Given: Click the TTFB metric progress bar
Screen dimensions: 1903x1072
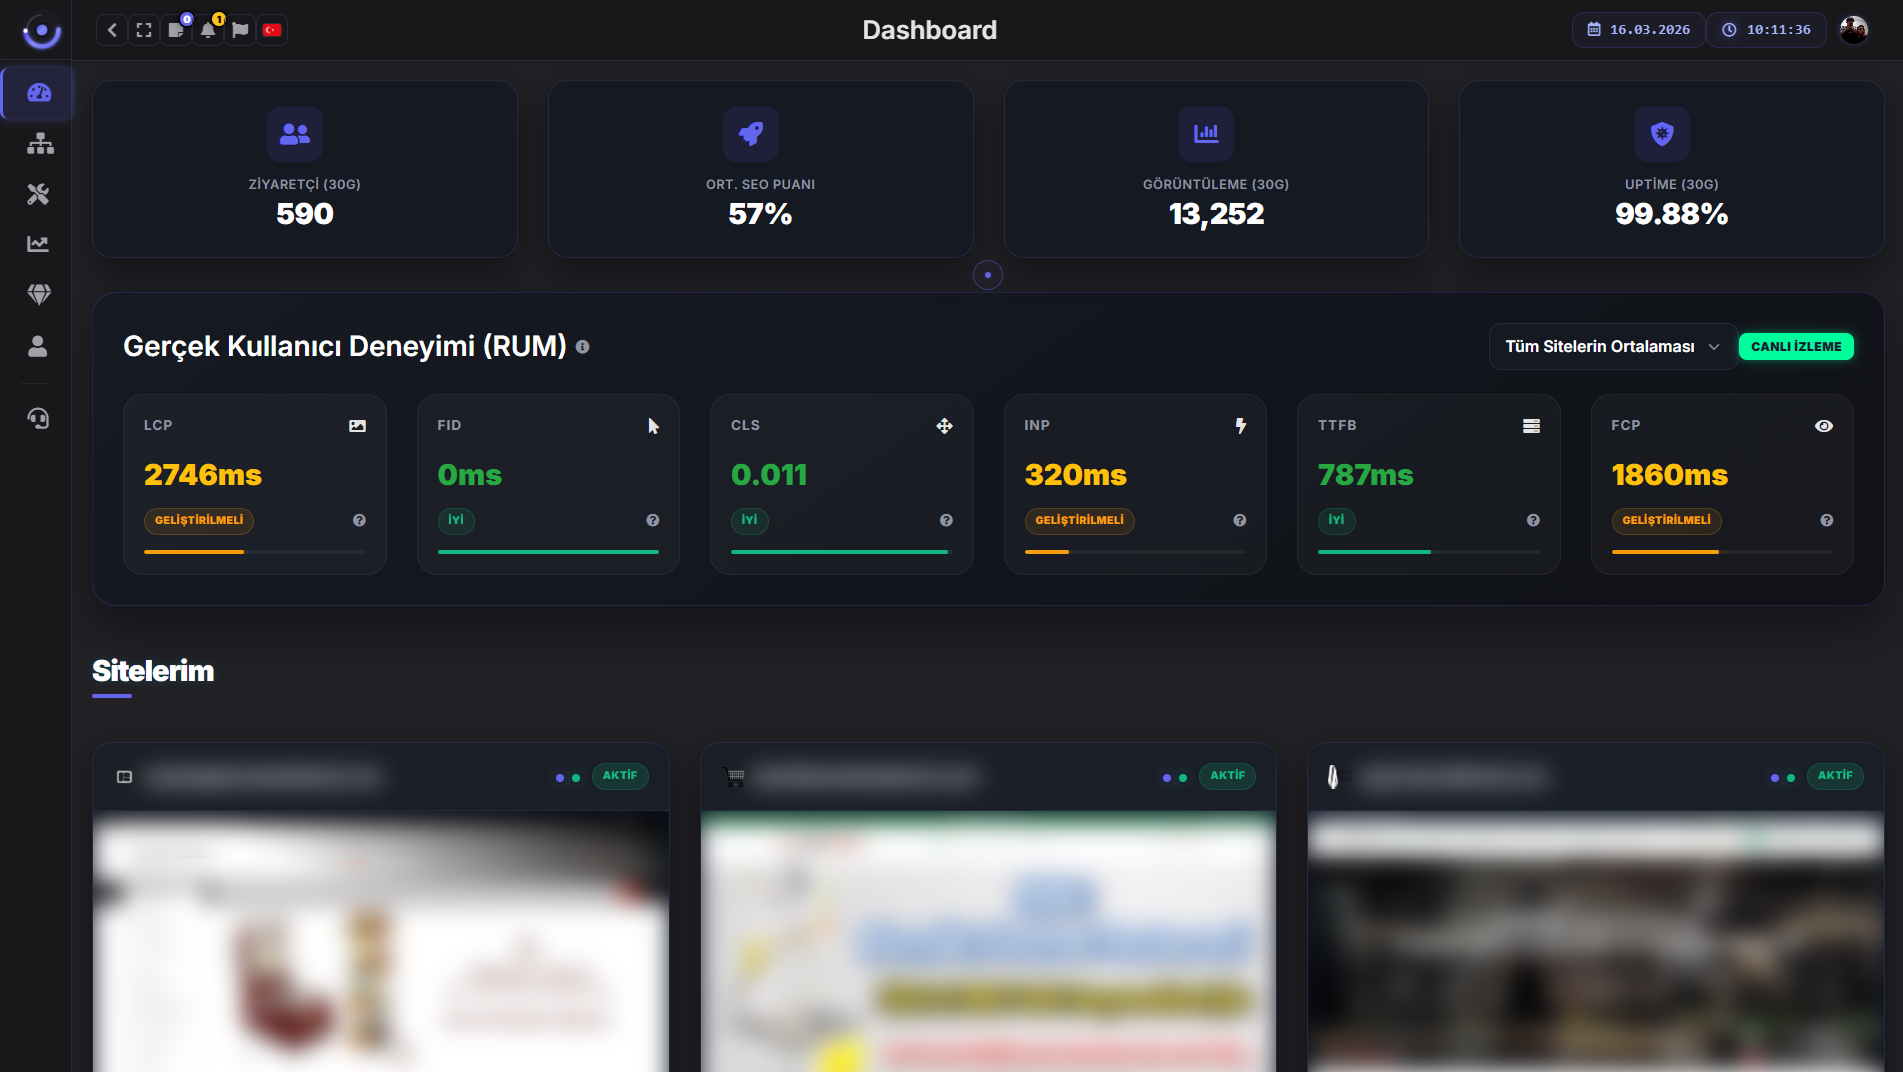Looking at the screenshot, I should tap(1428, 552).
